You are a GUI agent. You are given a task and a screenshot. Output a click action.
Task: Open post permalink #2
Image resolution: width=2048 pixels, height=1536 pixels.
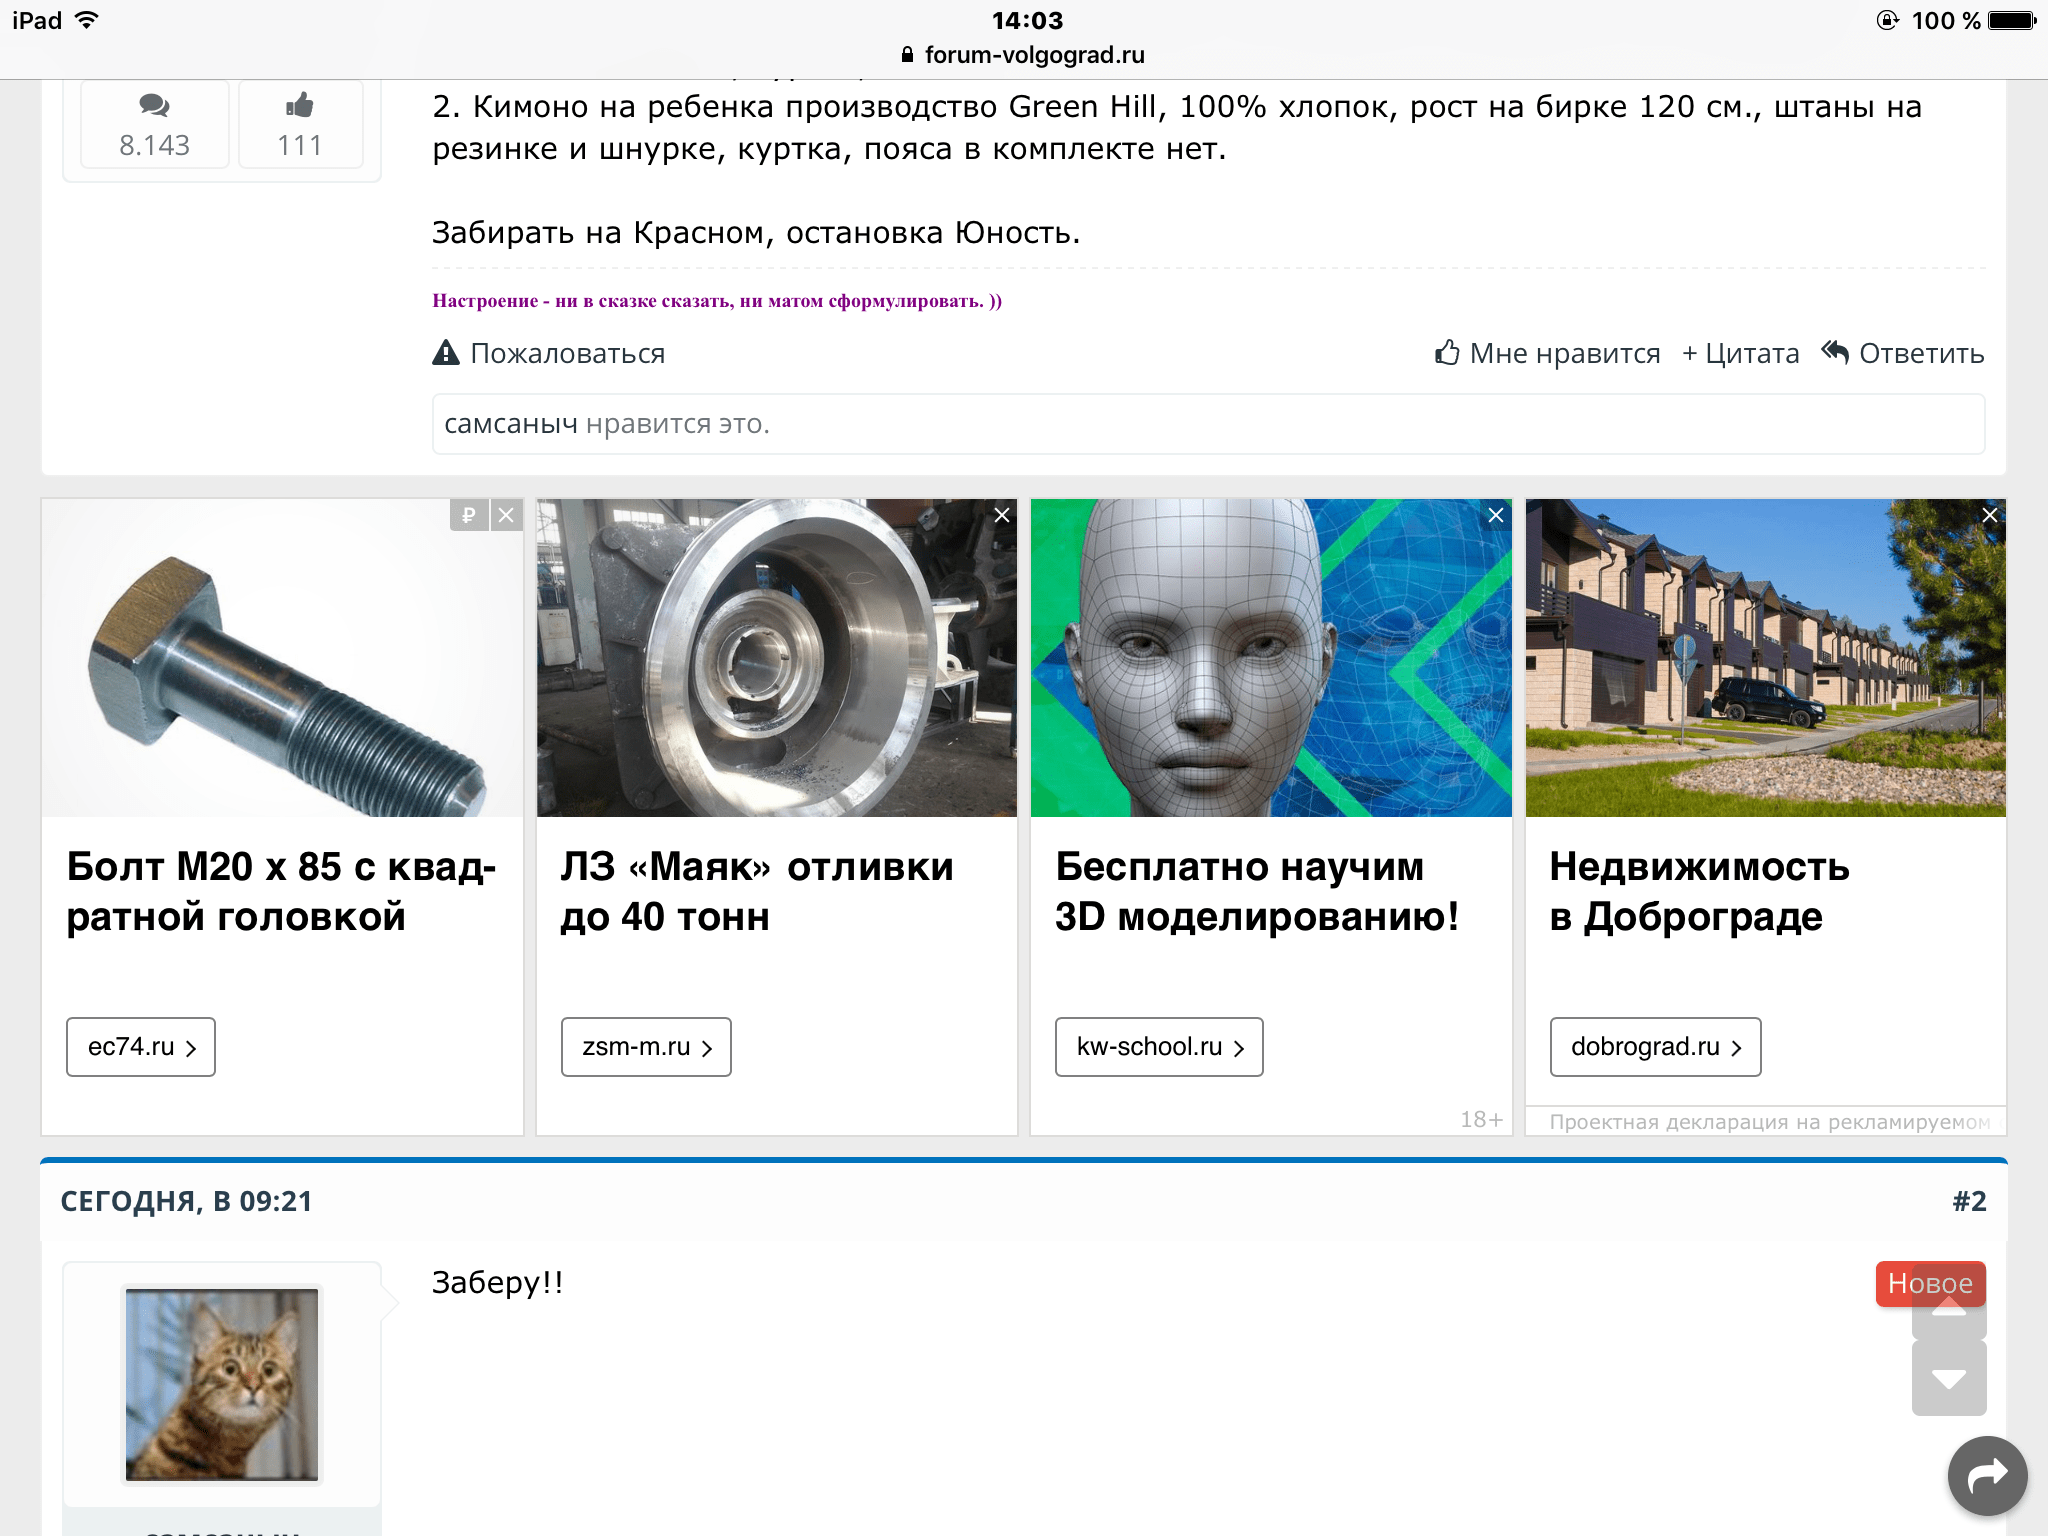pos(1968,1201)
